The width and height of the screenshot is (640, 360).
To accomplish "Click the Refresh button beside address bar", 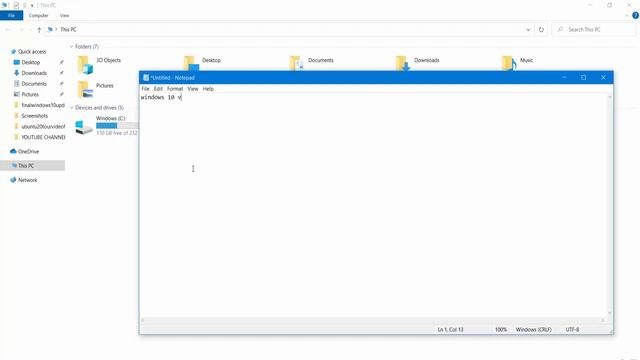I will click(x=541, y=29).
